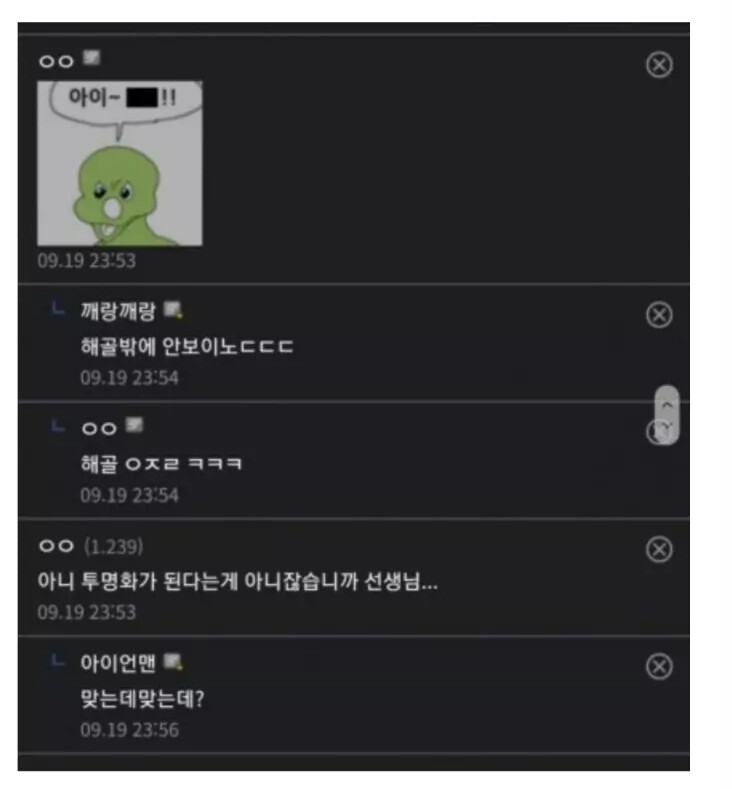Click the top ㅇㅇ commenter nickname
The height and width of the screenshot is (789, 732).
(x=56, y=61)
